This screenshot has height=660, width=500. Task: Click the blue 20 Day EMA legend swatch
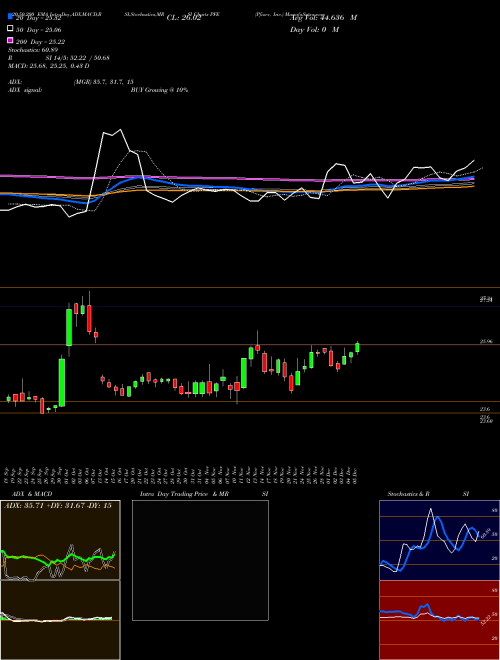pos(10,17)
